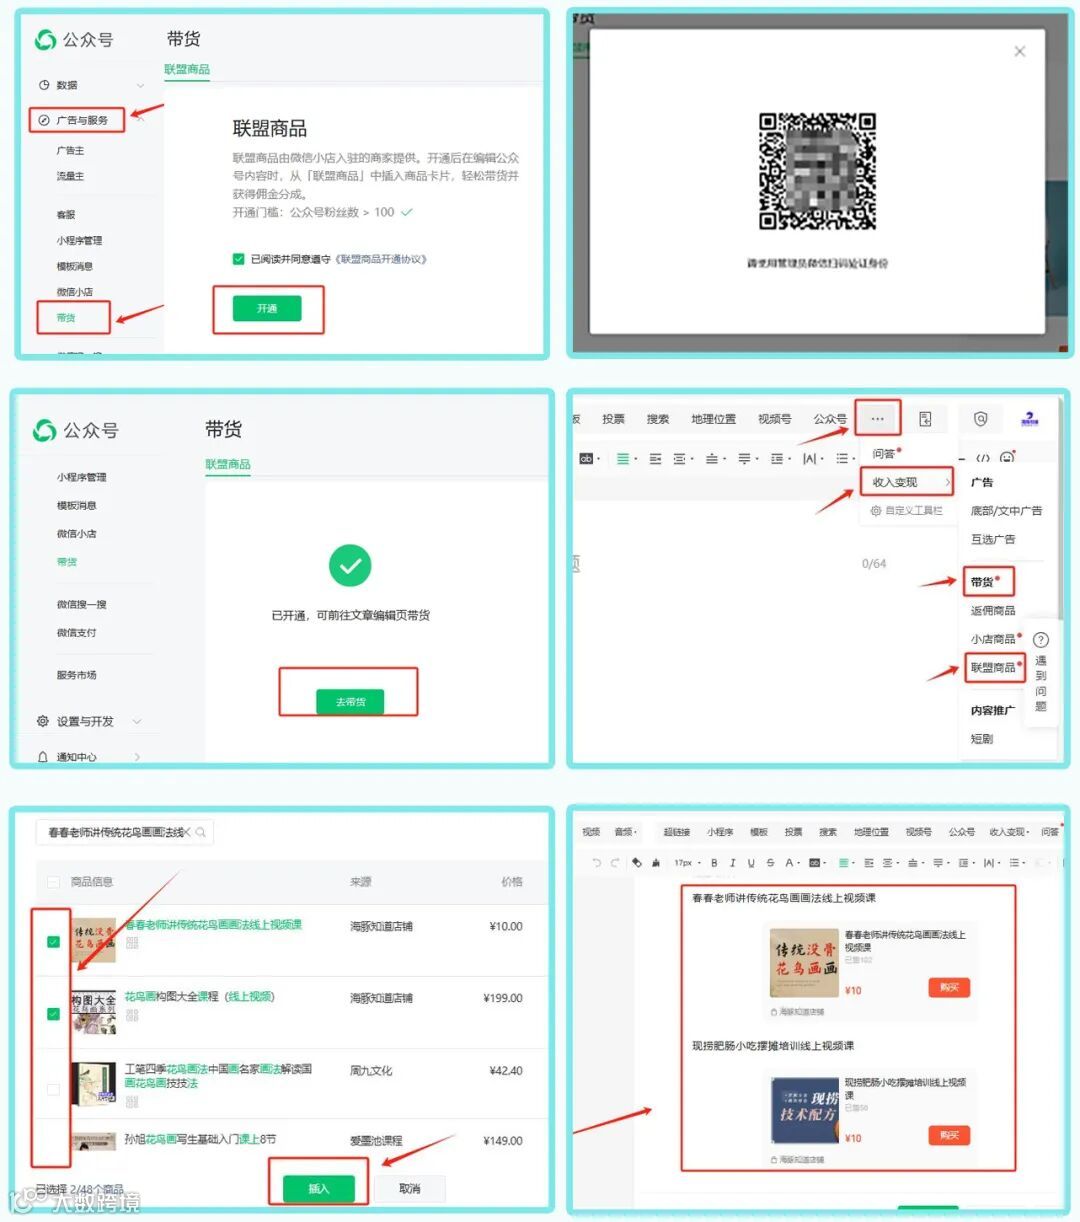Click the 遇到问题 question mark icon
The width and height of the screenshot is (1080, 1222).
point(1040,640)
